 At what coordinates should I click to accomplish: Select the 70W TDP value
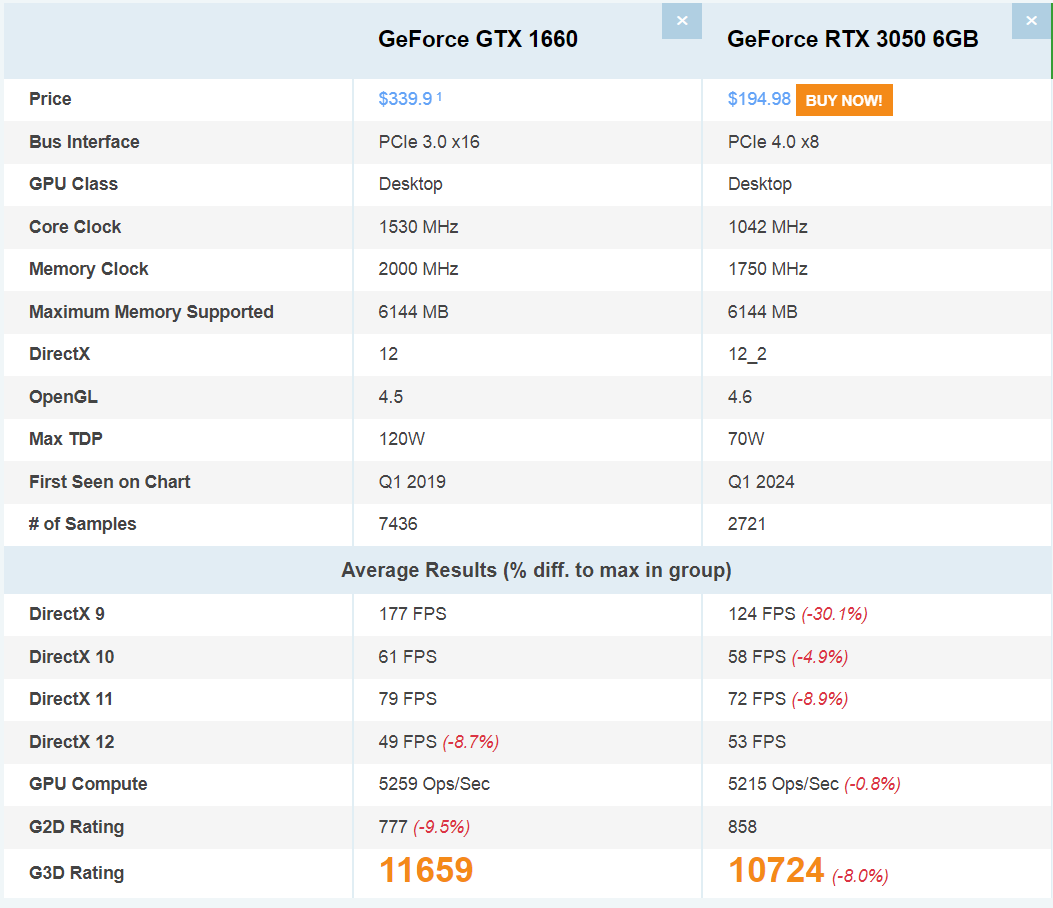(746, 439)
